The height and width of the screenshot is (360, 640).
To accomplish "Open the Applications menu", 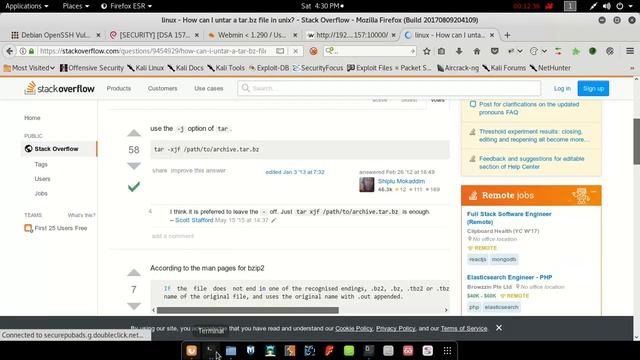I will (27, 6).
